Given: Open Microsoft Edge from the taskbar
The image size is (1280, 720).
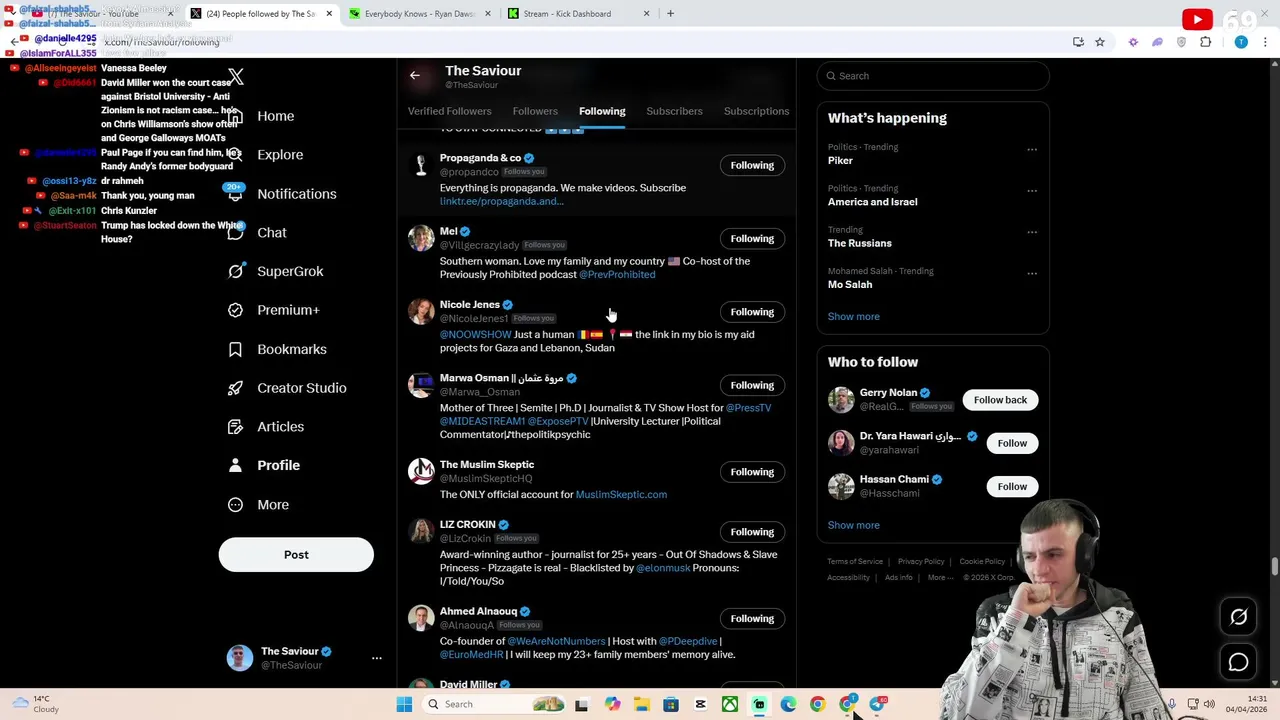Looking at the screenshot, I should (x=788, y=704).
